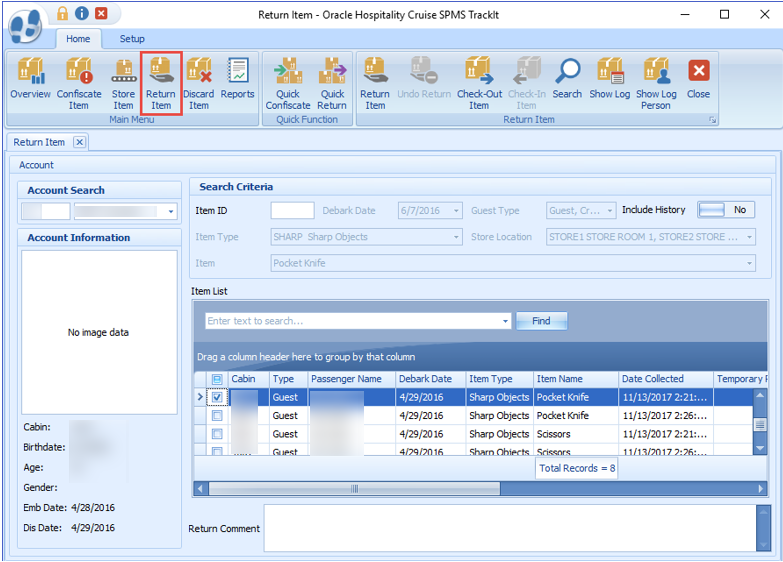
Task: Click the item list scroll-down arrow
Action: (x=760, y=448)
